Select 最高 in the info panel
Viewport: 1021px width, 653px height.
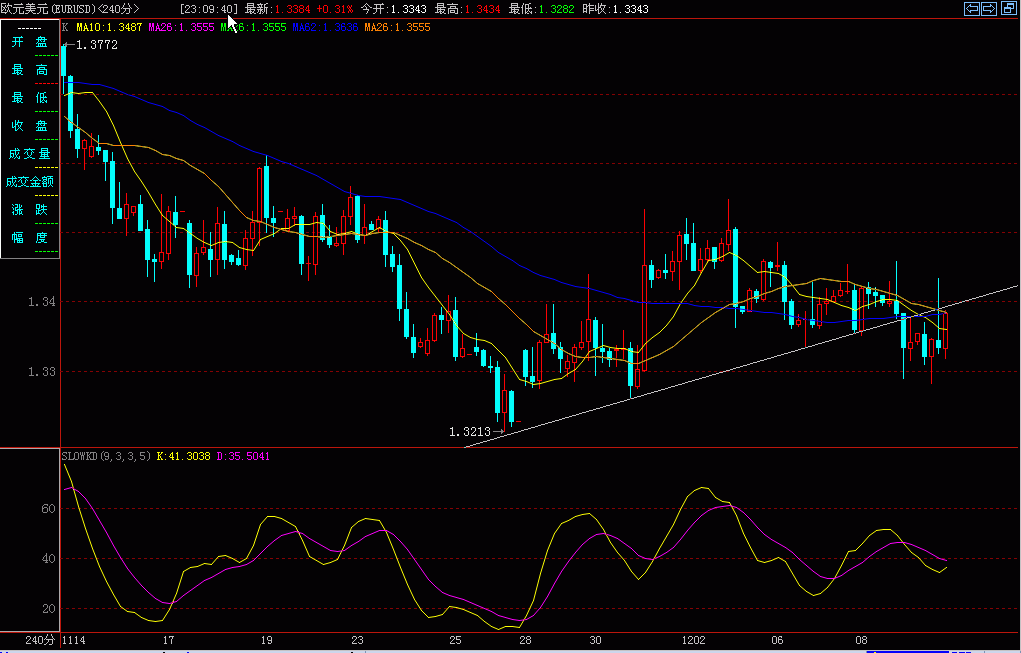coord(30,70)
